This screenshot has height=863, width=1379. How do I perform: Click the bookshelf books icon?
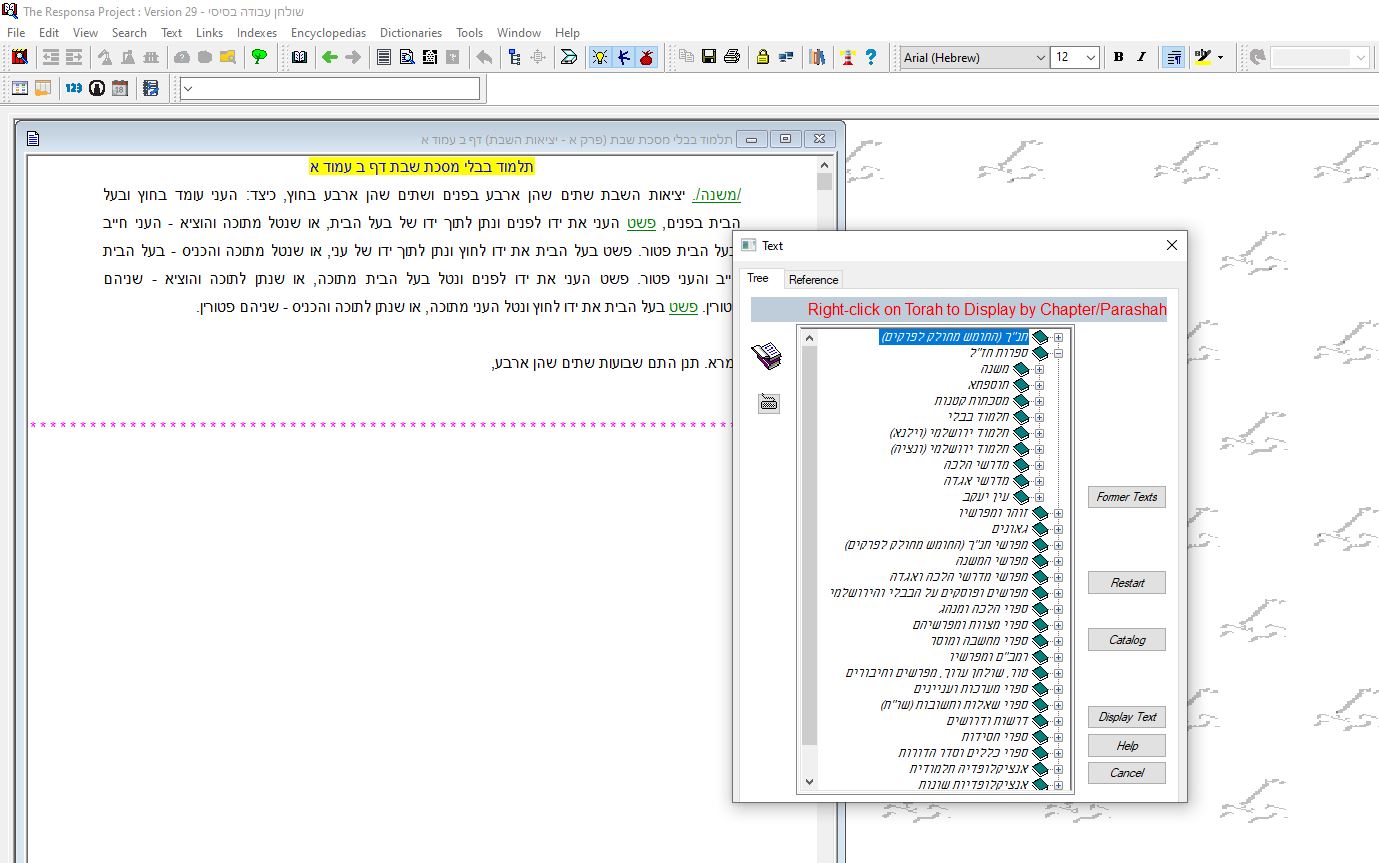(817, 57)
